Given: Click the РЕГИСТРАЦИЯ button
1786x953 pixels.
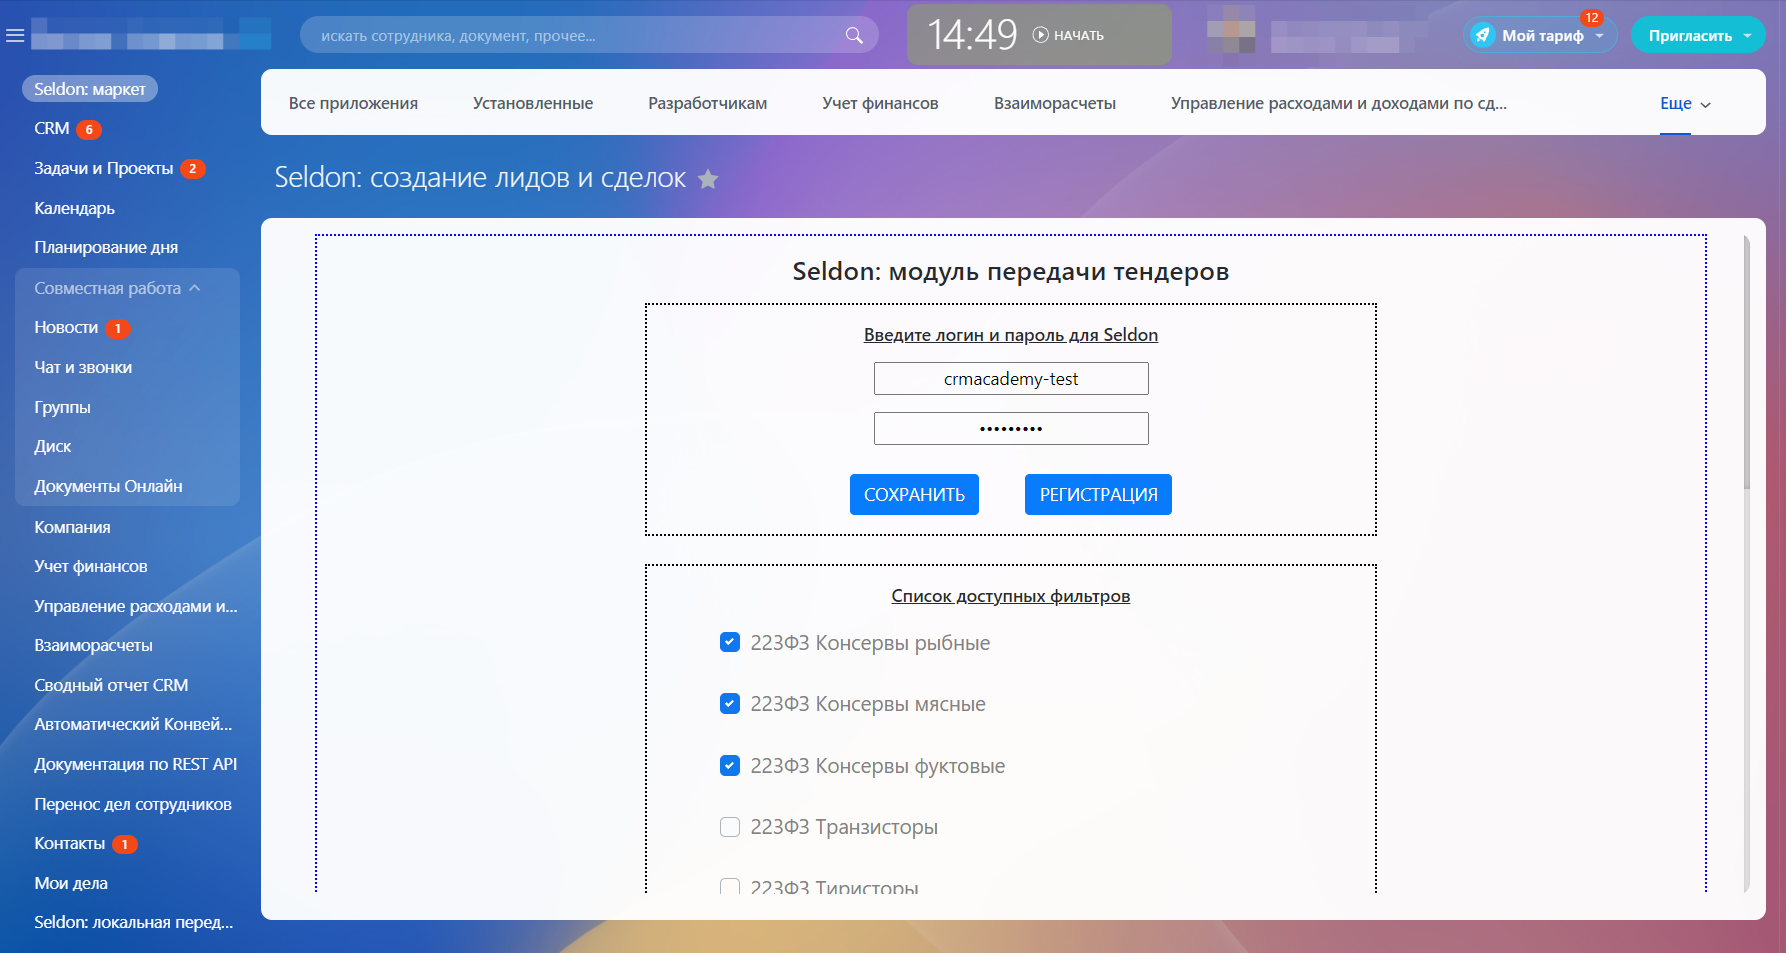Looking at the screenshot, I should coord(1097,495).
